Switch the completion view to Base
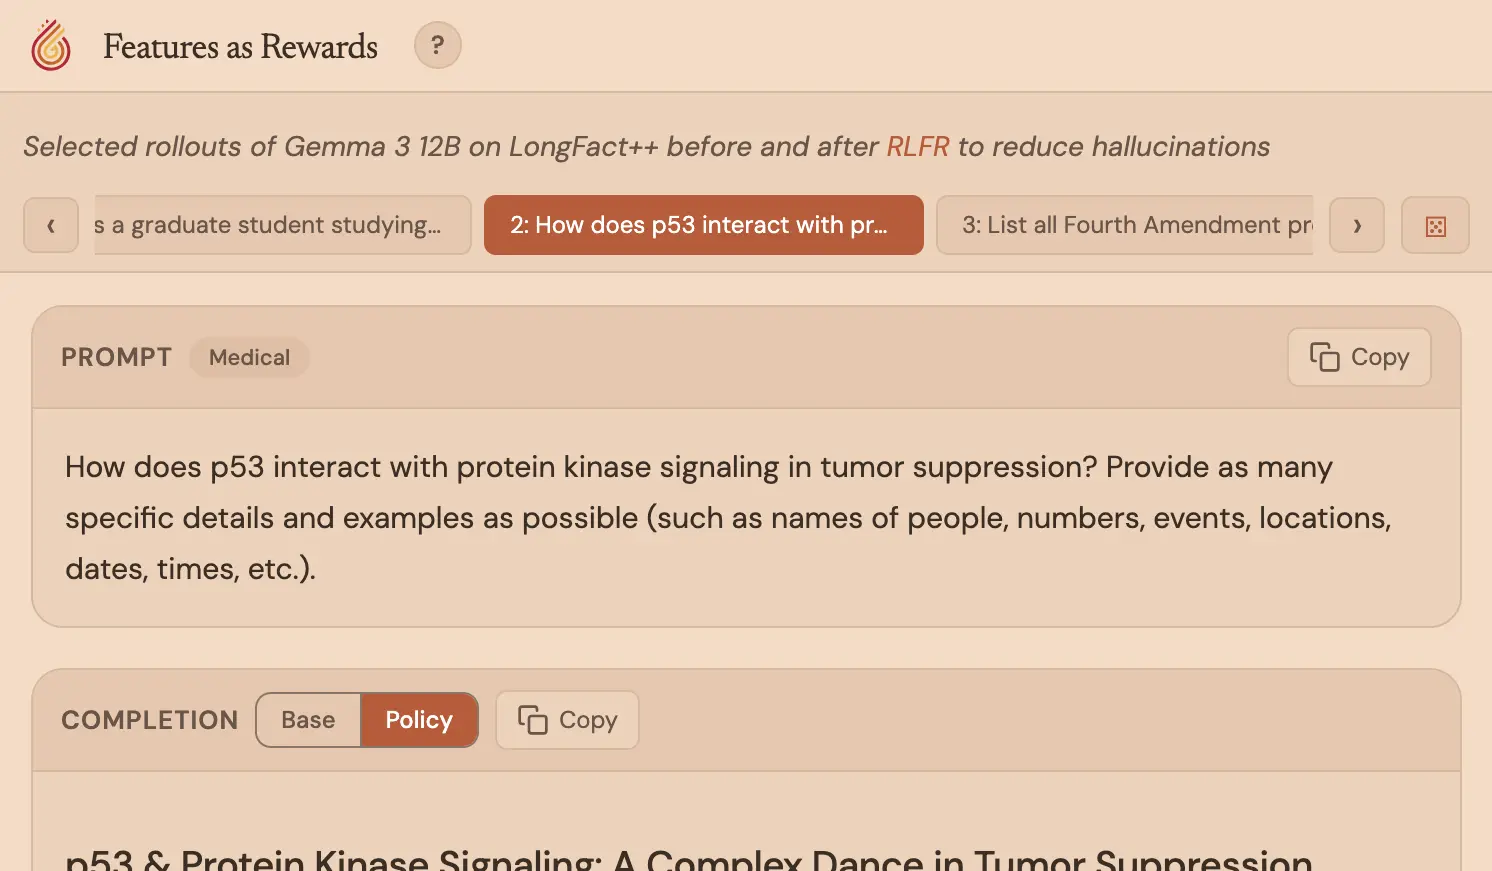1492x871 pixels. coord(307,719)
